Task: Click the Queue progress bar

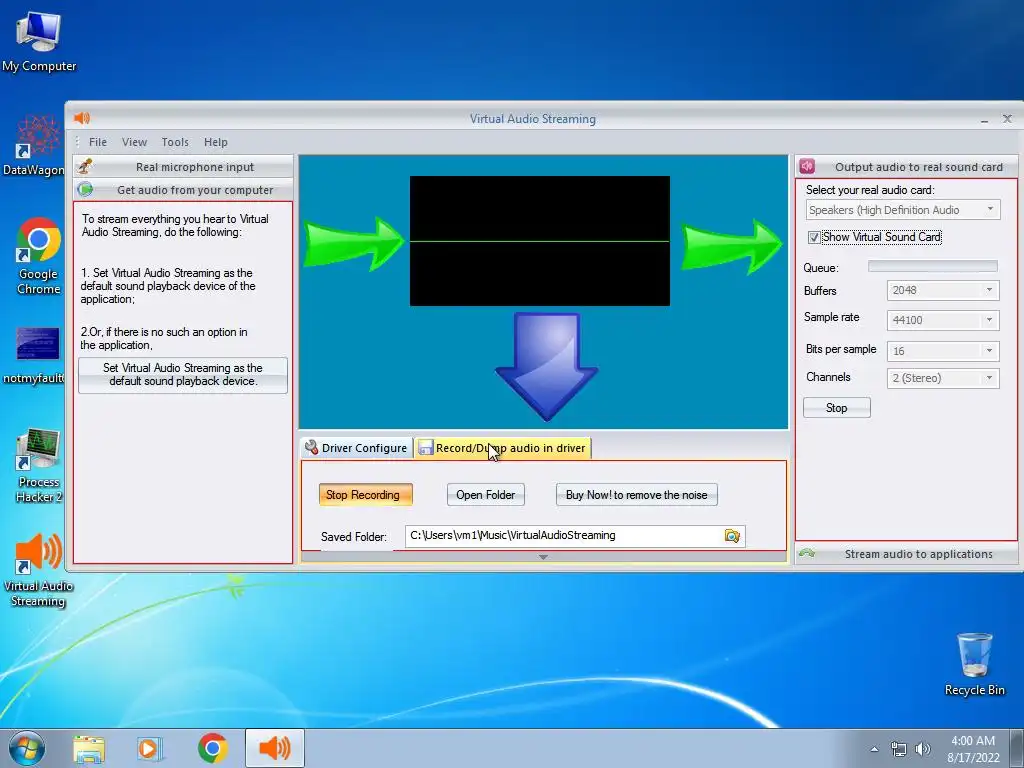Action: pos(933,266)
